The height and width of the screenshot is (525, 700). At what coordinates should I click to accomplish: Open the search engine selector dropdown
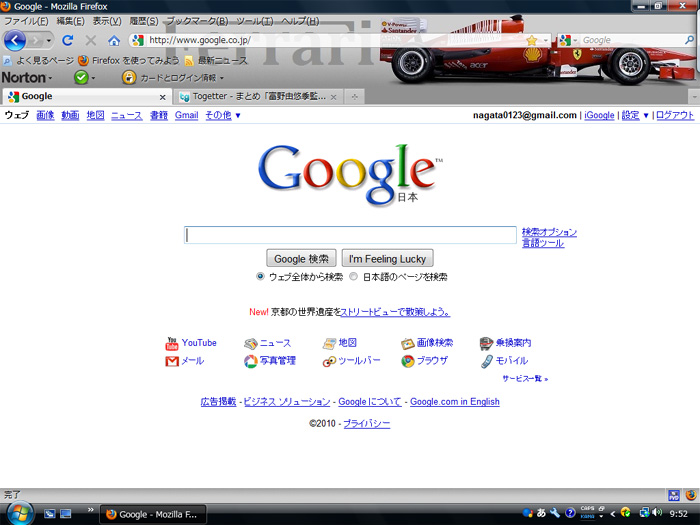[575, 41]
